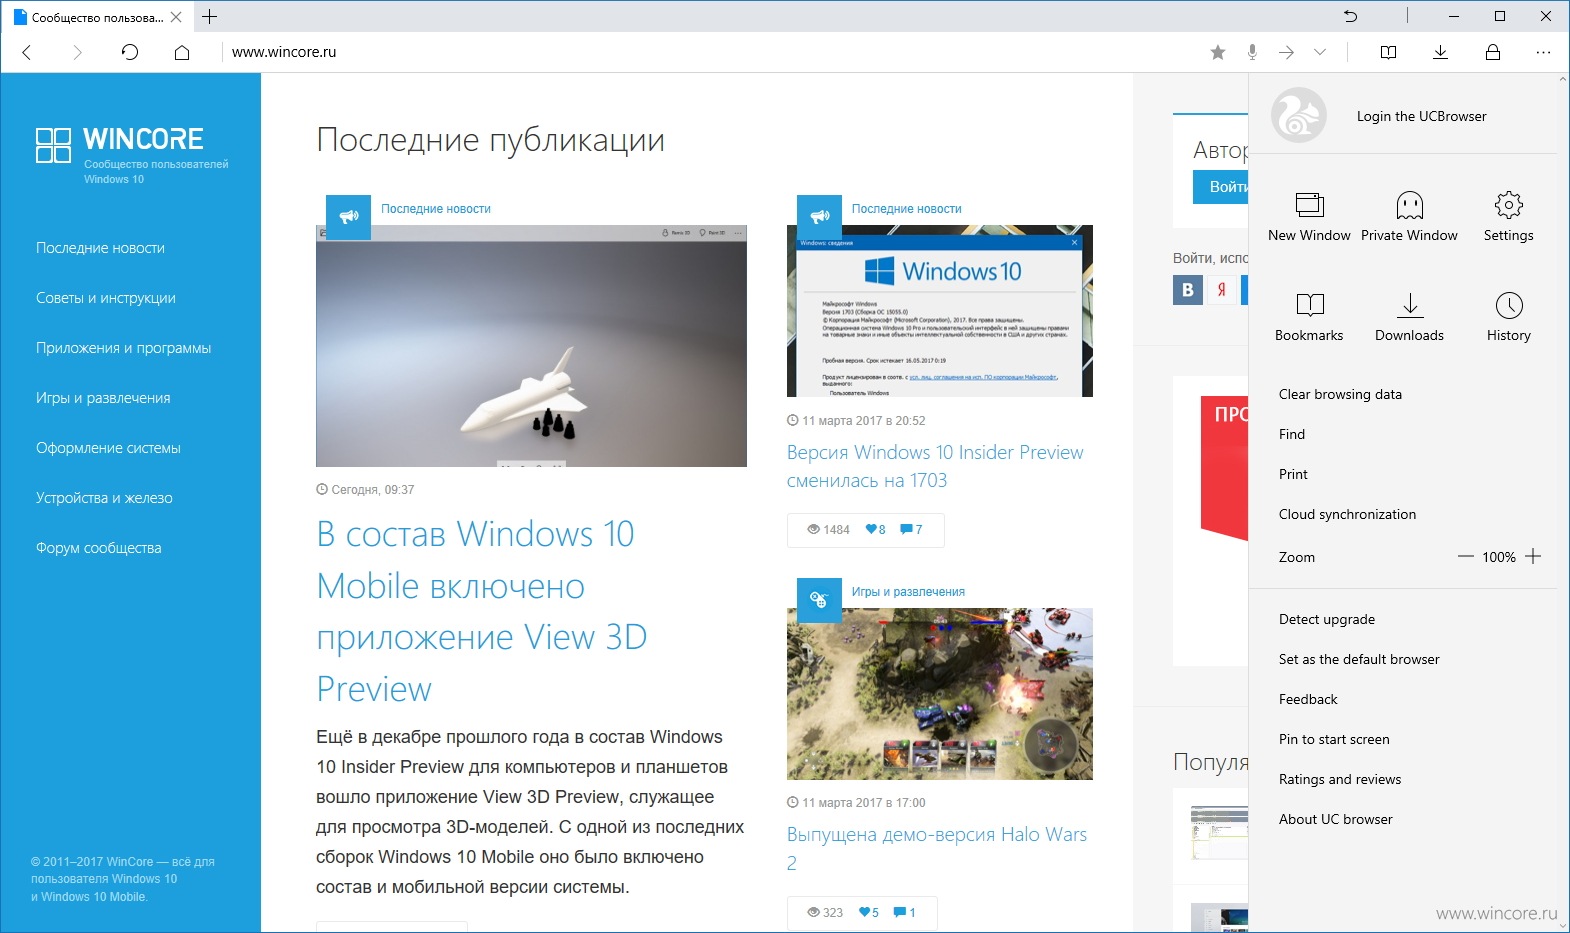1570x933 pixels.
Task: Click the gamepad category icon
Action: pos(819,600)
